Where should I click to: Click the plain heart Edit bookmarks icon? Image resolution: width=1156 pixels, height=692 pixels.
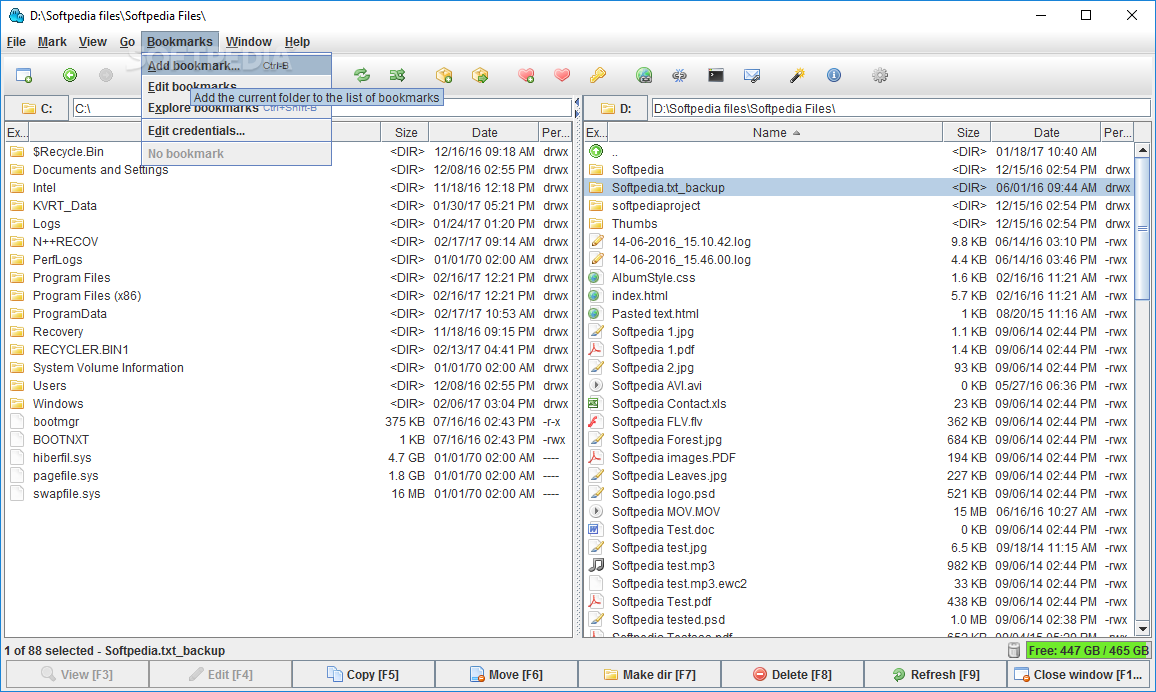pos(562,75)
